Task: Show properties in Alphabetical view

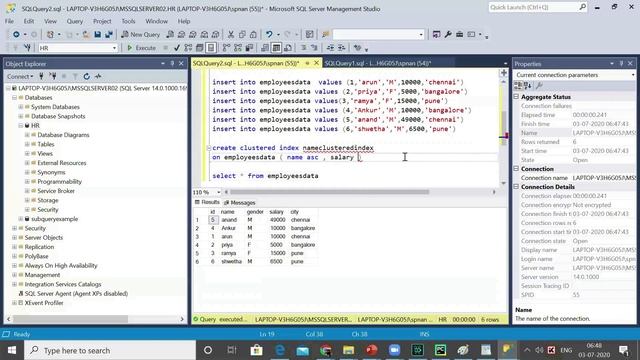Action: click(527, 85)
